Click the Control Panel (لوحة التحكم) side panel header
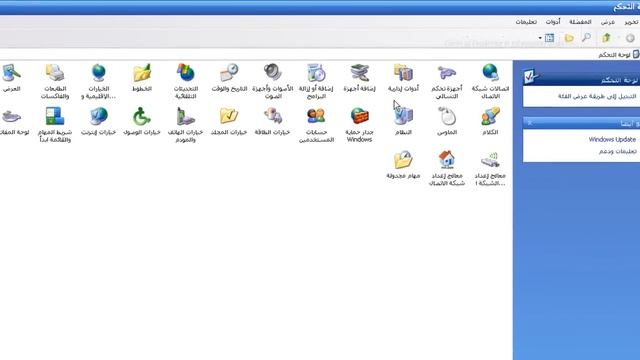 [581, 80]
